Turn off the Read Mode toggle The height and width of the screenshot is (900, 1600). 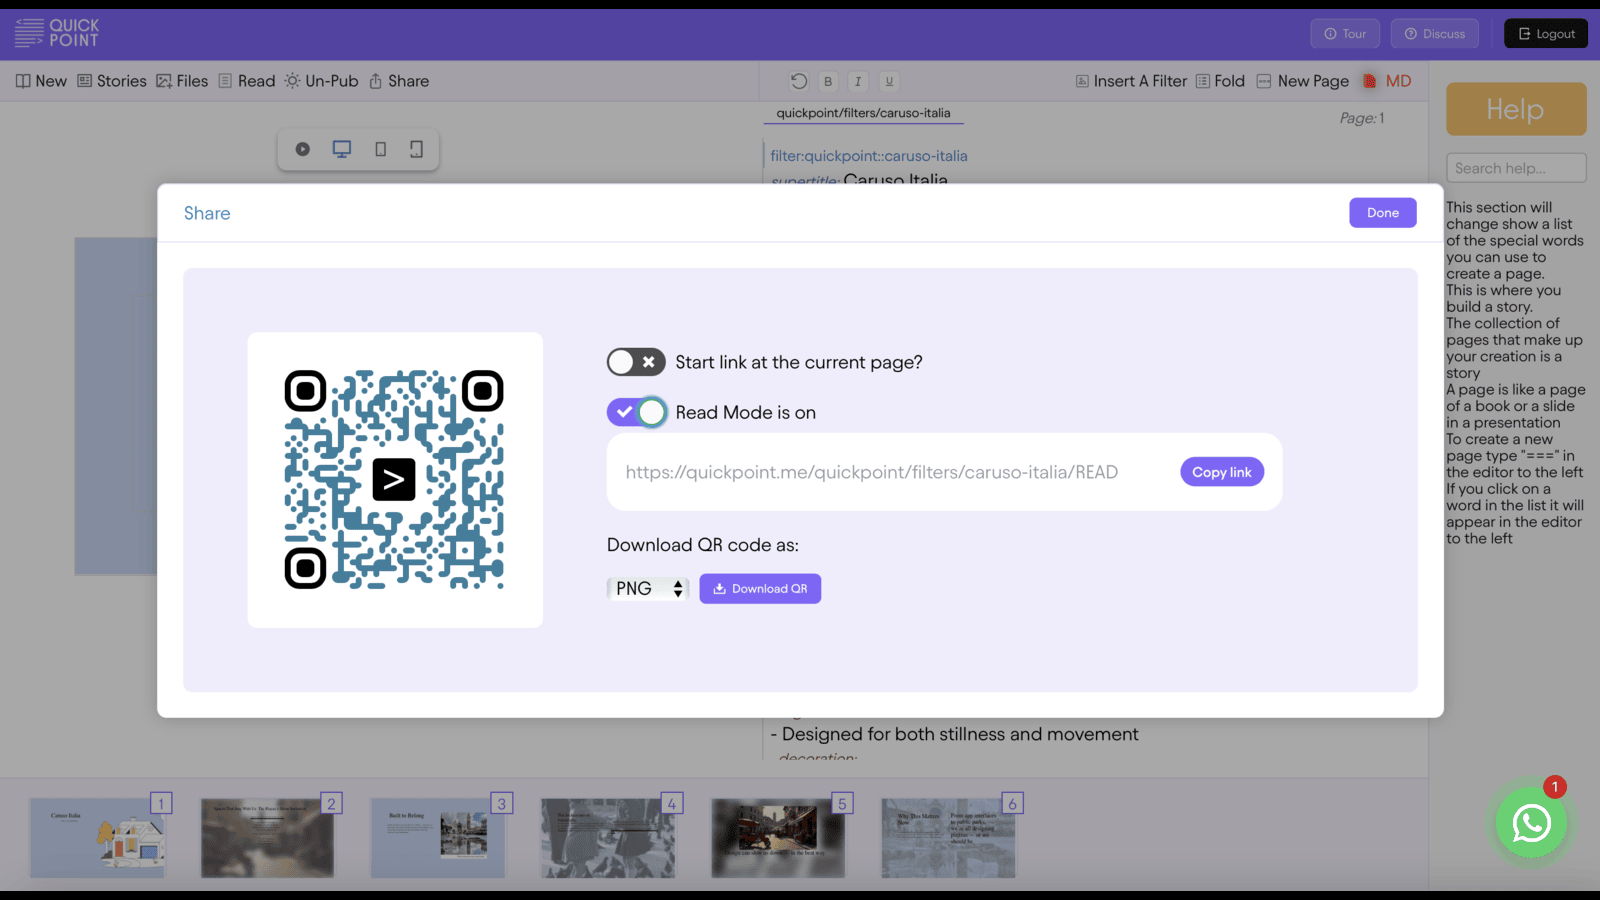[636, 412]
